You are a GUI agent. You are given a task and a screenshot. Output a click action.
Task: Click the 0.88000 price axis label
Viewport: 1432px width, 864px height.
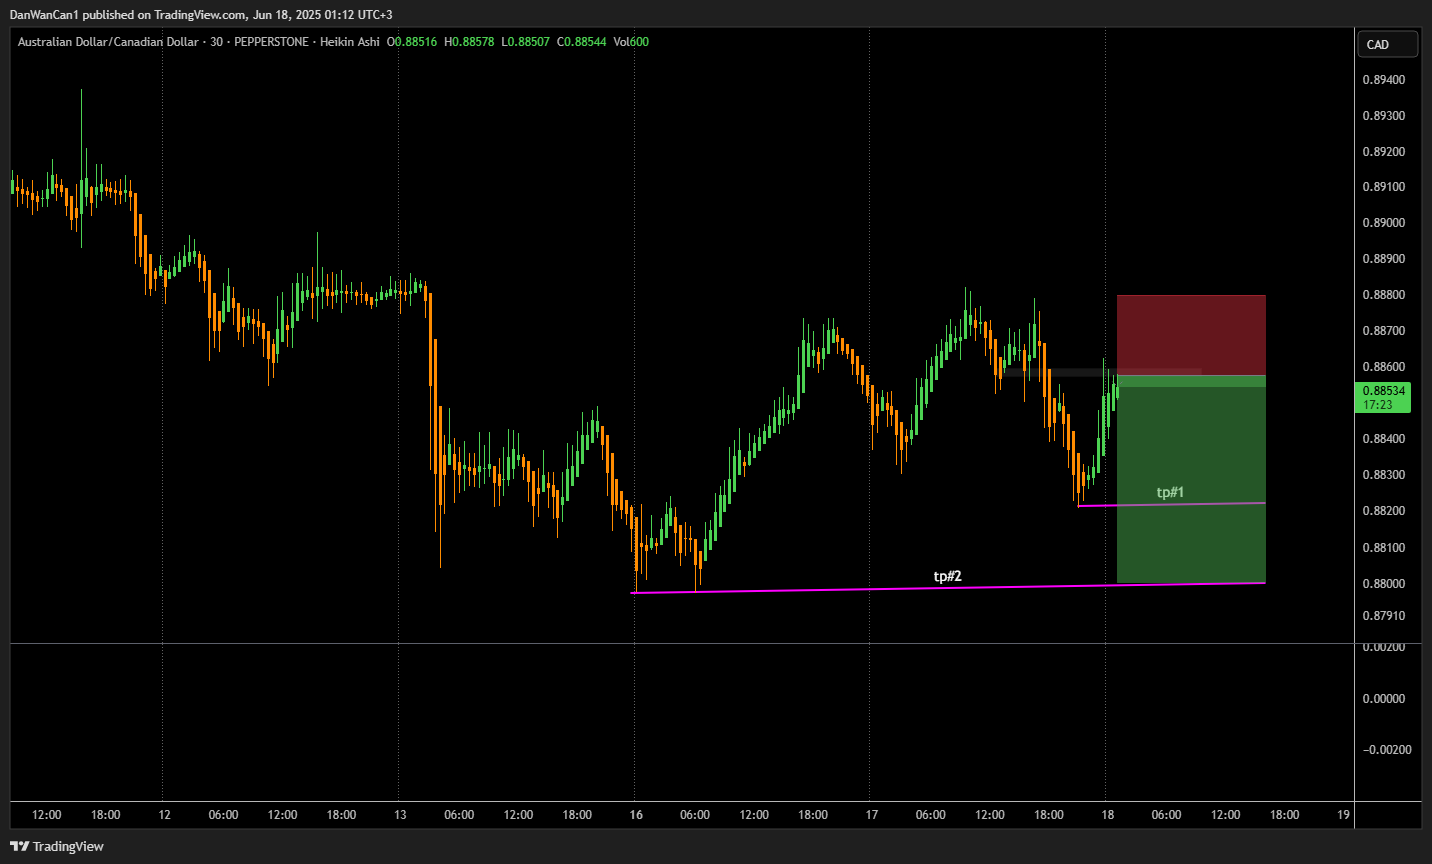1383,584
